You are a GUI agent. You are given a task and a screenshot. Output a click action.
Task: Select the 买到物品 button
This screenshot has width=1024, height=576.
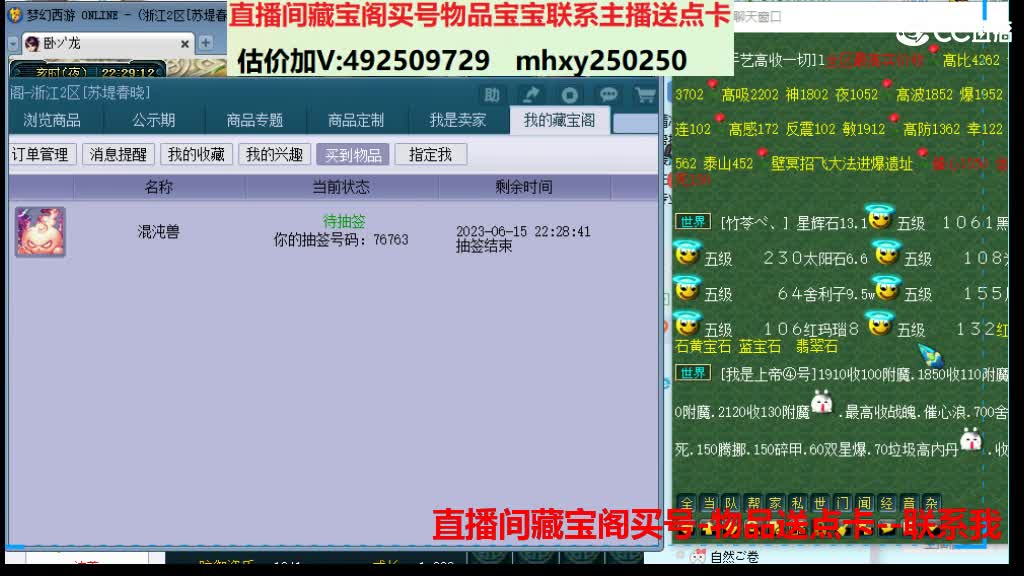coord(353,155)
